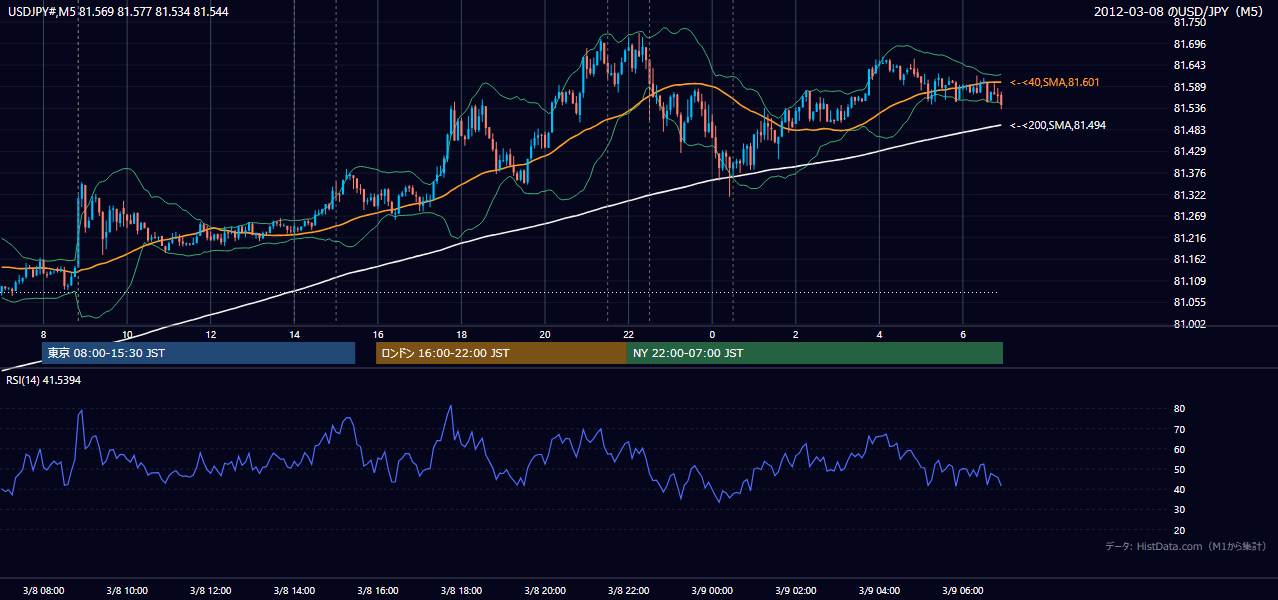
Task: Click the USDJPY#,M5 OHLC header text
Action: (x=117, y=11)
